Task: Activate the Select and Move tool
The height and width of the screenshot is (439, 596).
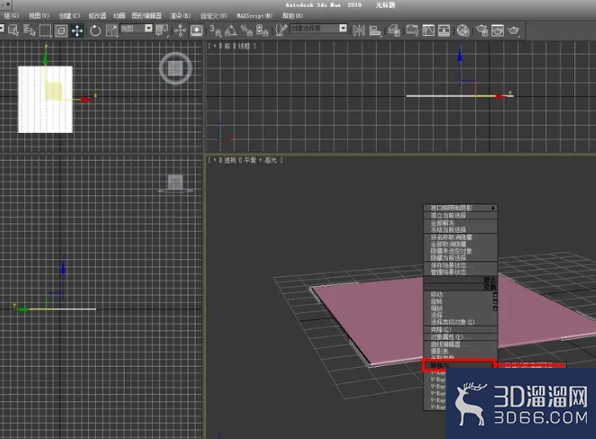Action: 77,31
